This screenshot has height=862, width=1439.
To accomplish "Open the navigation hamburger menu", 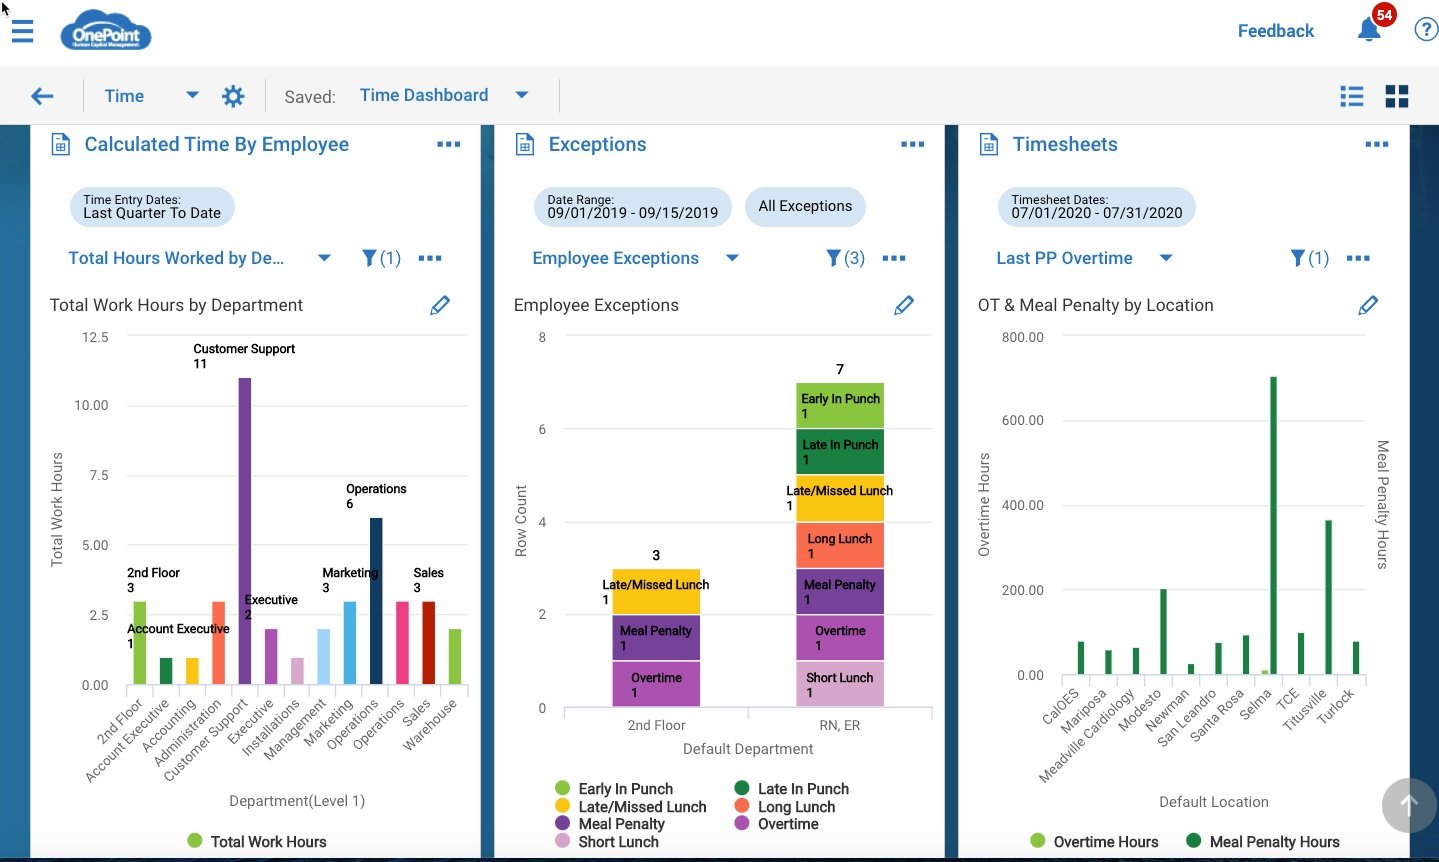I will [x=22, y=31].
